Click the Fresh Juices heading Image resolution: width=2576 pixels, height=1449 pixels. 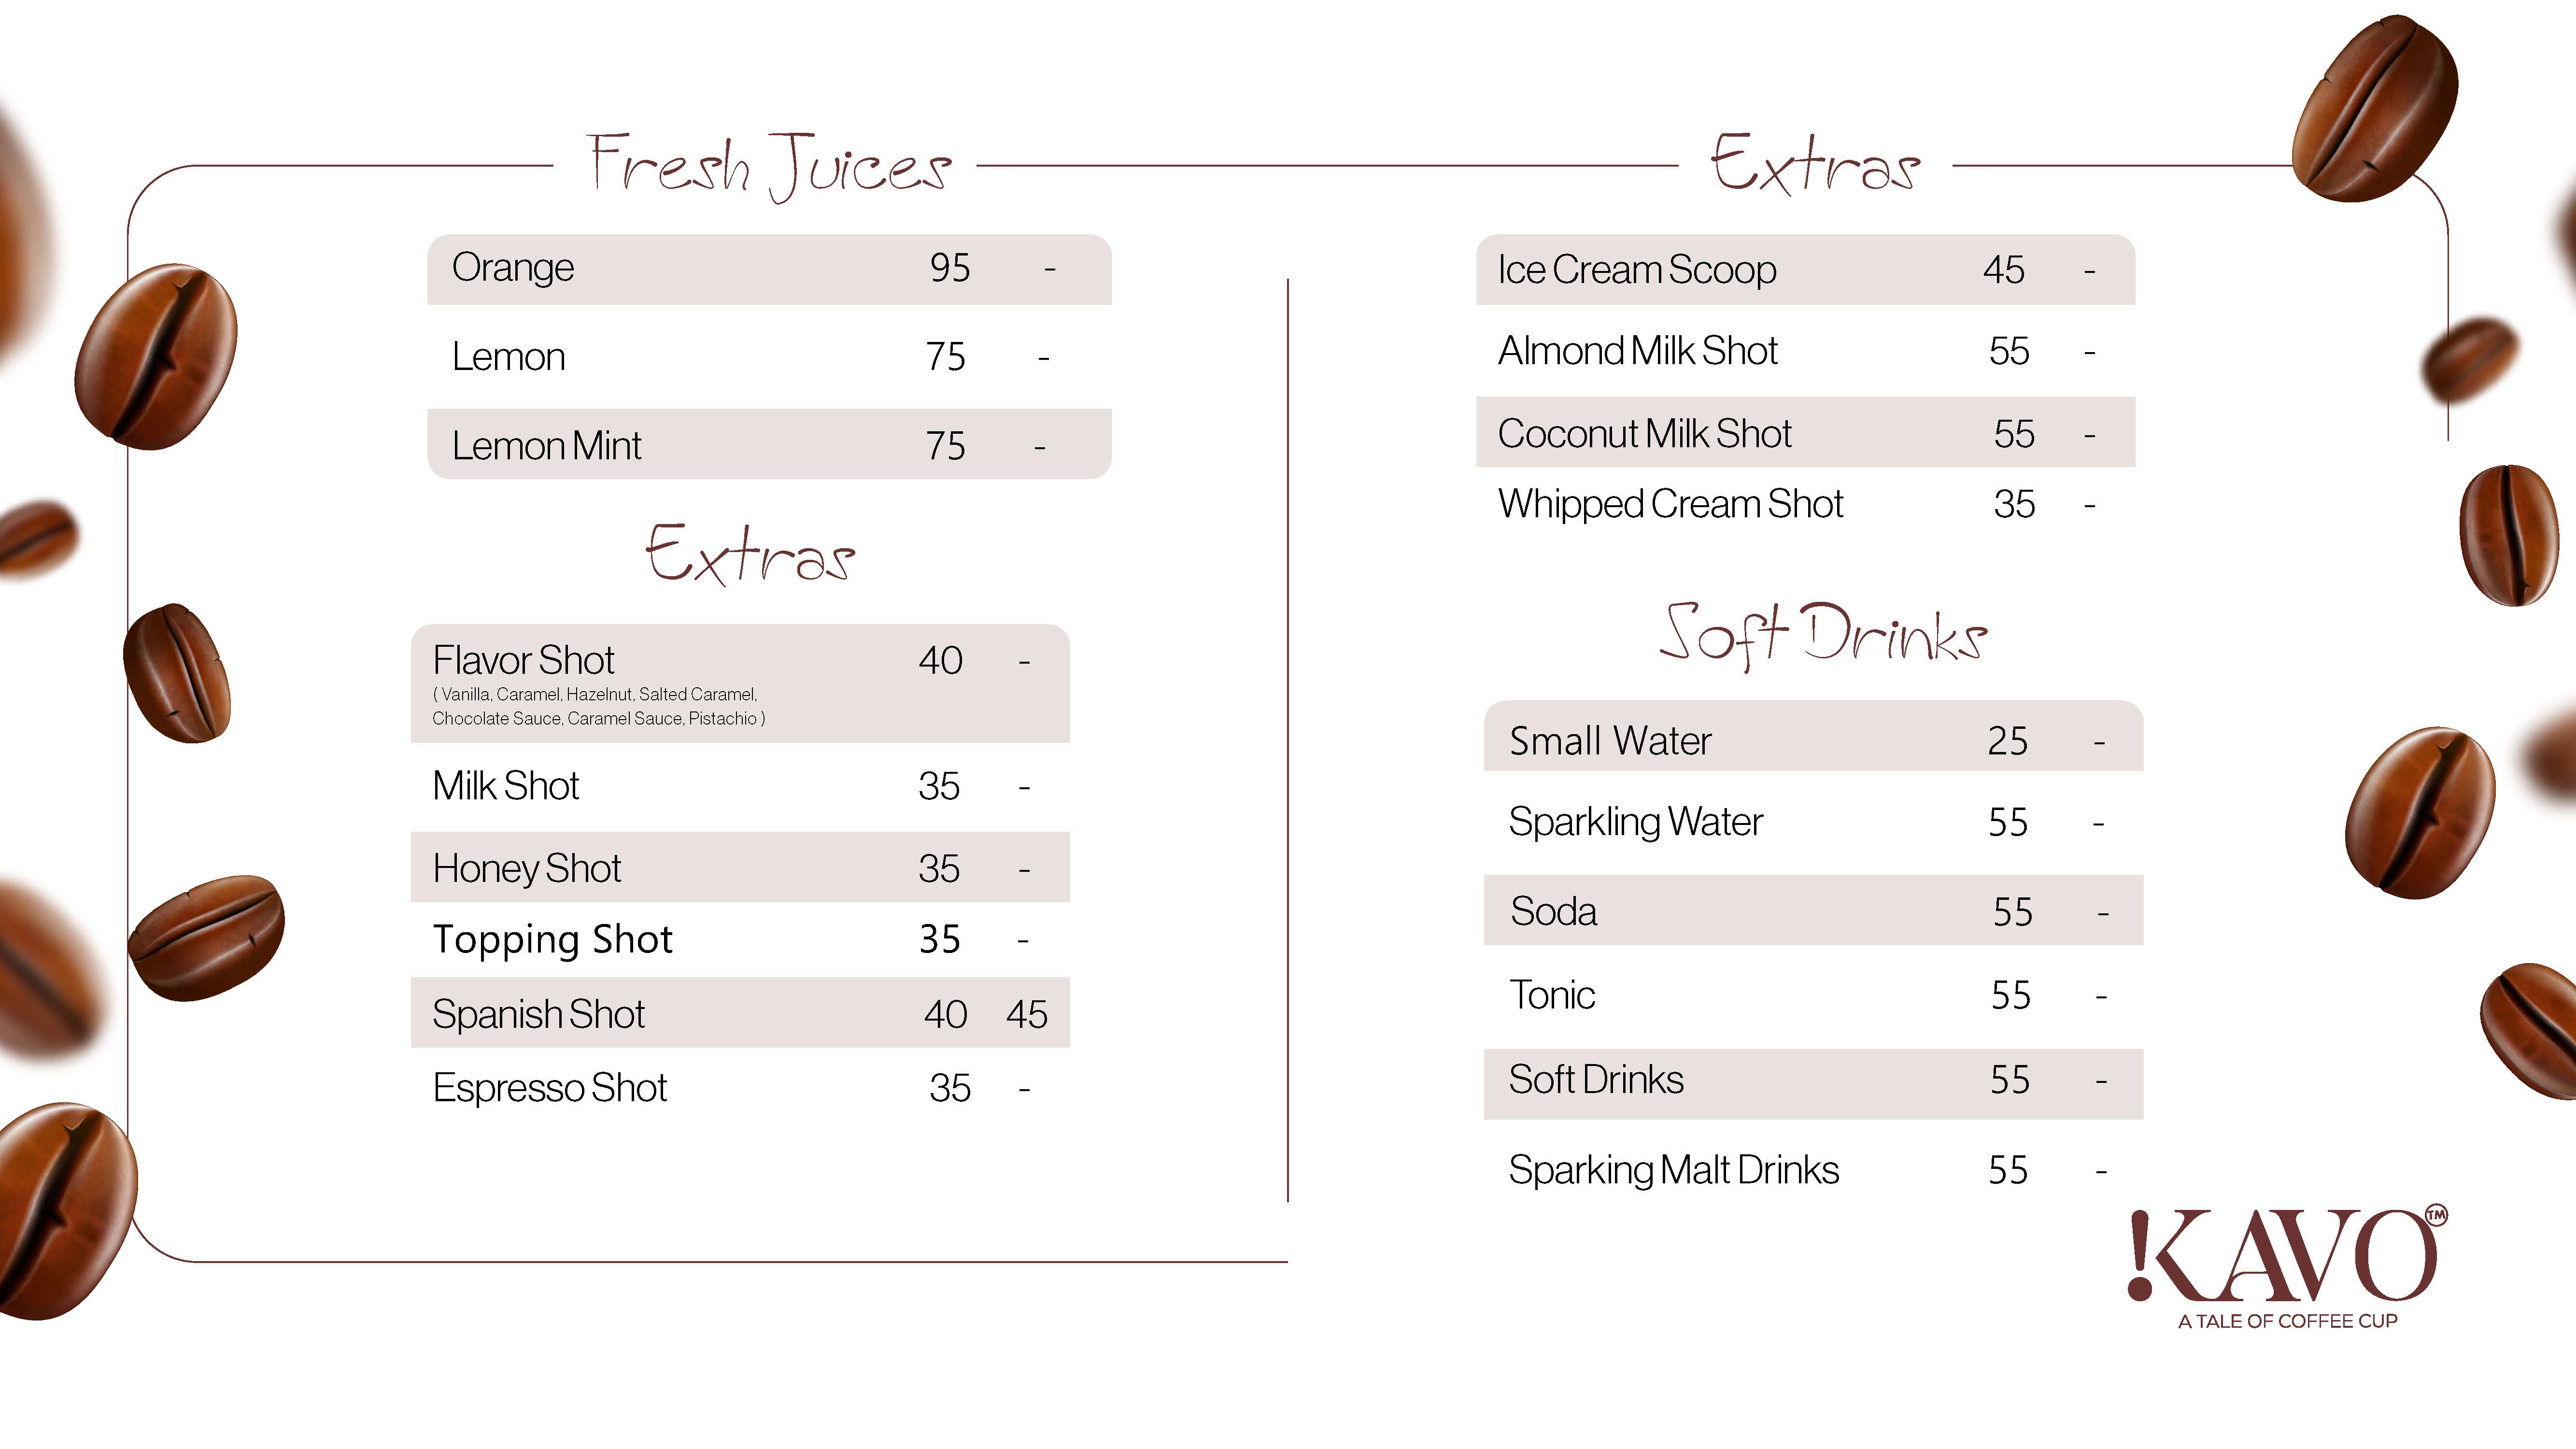click(x=767, y=165)
